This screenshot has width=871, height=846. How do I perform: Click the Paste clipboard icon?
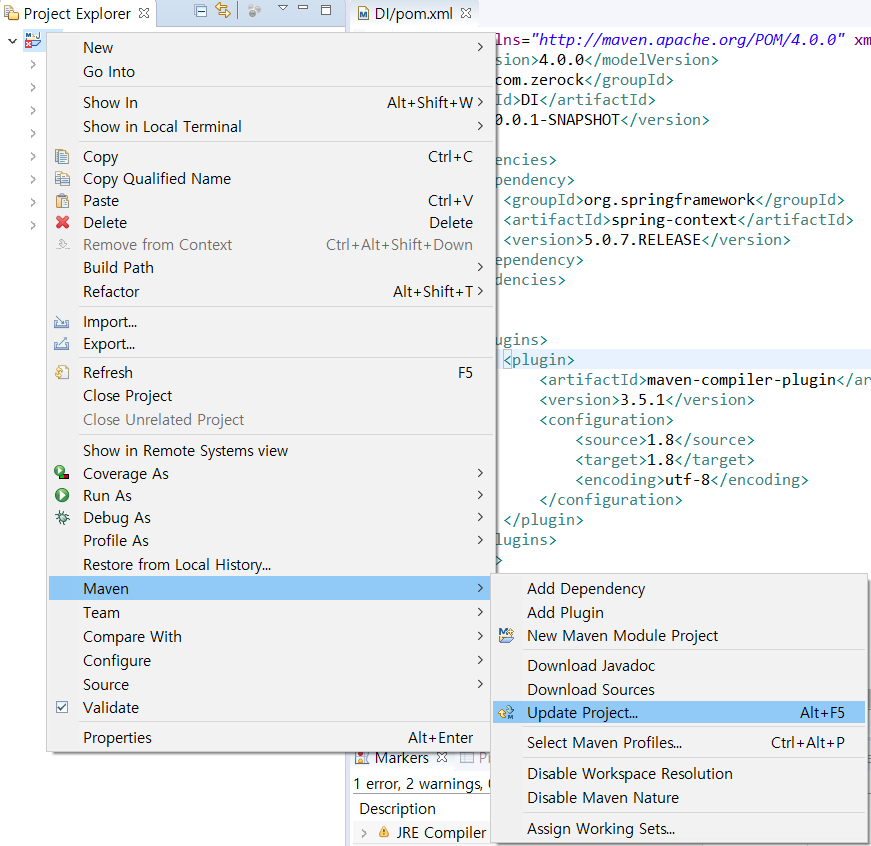(62, 201)
